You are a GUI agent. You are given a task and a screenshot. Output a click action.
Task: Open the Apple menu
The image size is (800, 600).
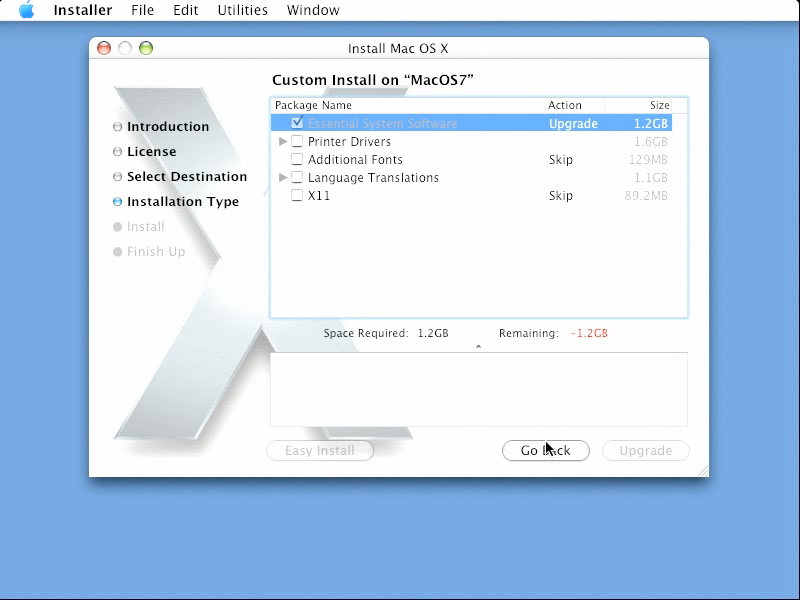[26, 10]
